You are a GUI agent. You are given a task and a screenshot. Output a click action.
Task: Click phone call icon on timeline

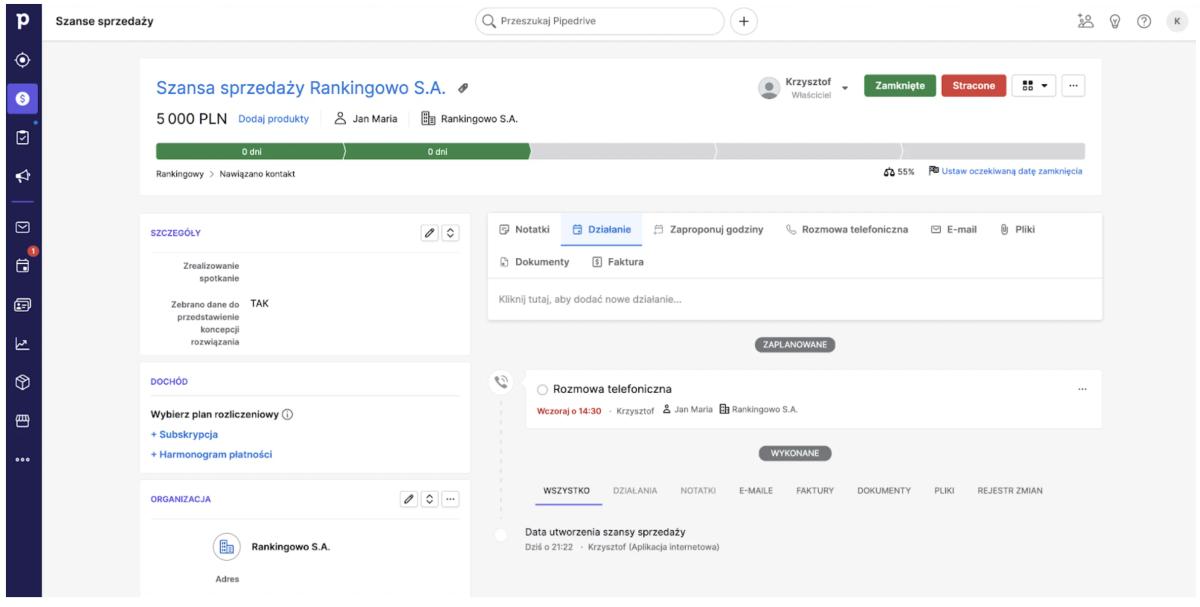(502, 381)
